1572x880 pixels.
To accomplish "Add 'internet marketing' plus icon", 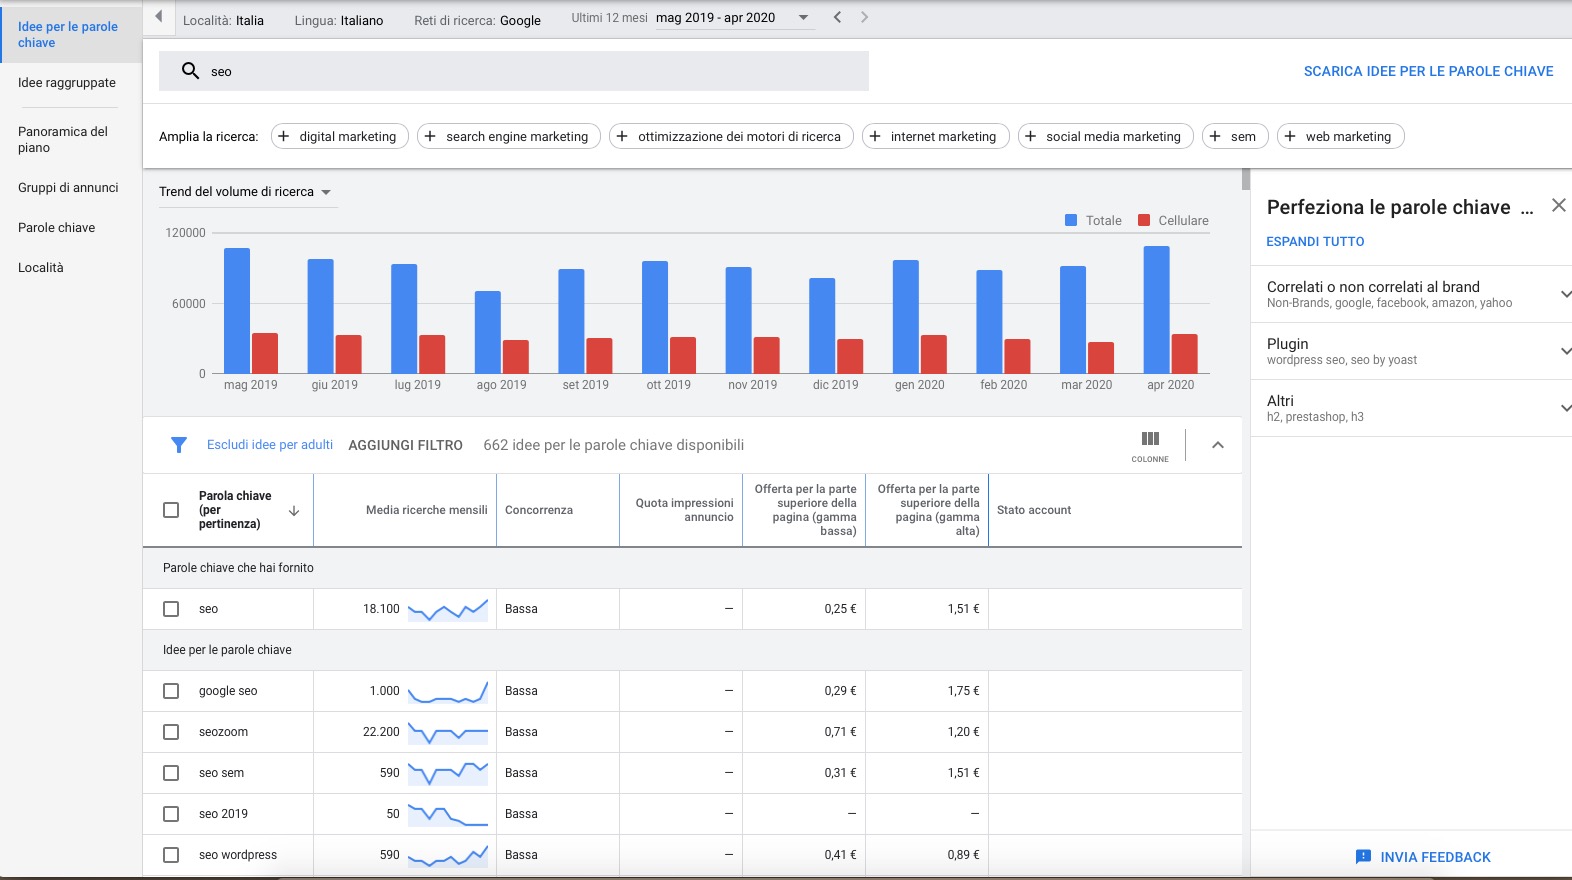I will coord(875,136).
